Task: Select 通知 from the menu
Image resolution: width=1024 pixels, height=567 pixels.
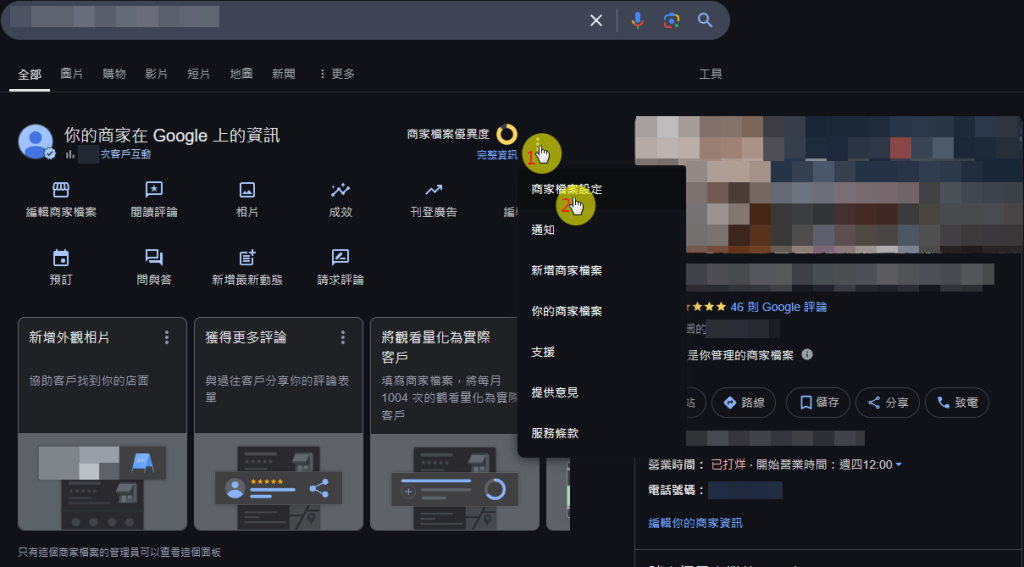Action: pyautogui.click(x=601, y=230)
